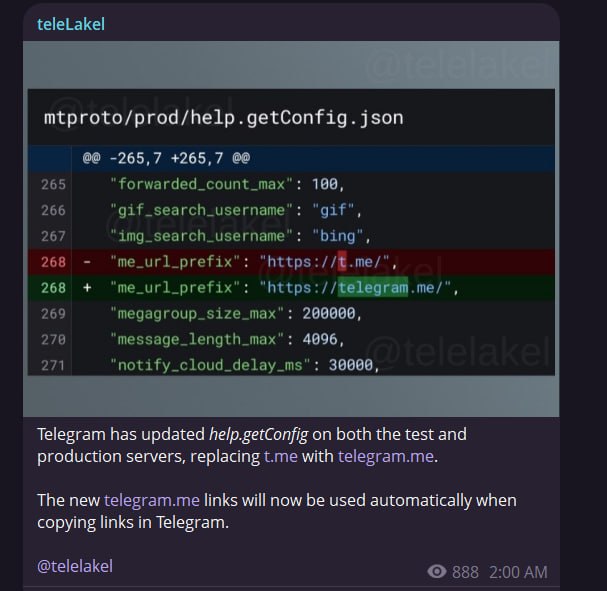Screen dimensions: 607x591
Task: Open the @telelakel mention below the message
Action: point(75,566)
